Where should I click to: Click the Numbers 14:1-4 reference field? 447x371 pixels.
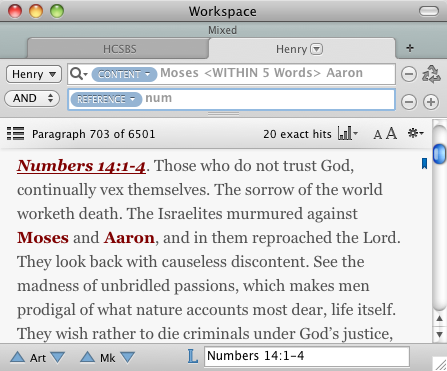307,356
